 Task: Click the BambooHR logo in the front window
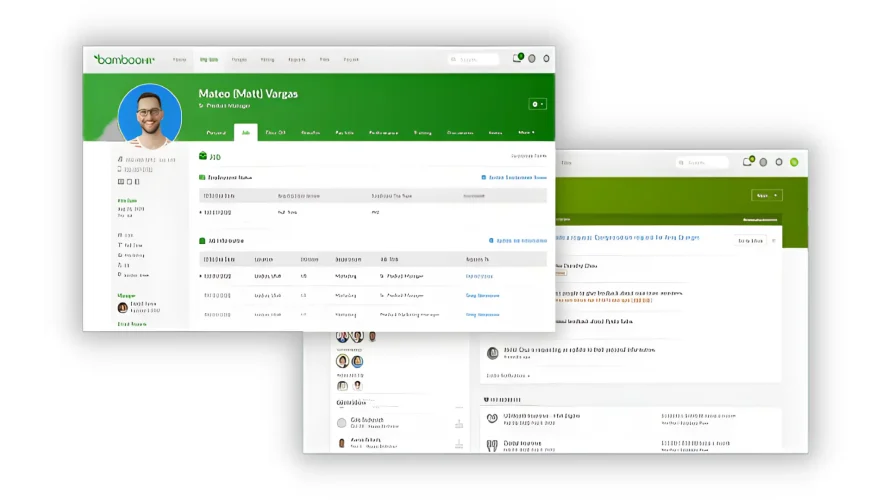pyautogui.click(x=124, y=60)
